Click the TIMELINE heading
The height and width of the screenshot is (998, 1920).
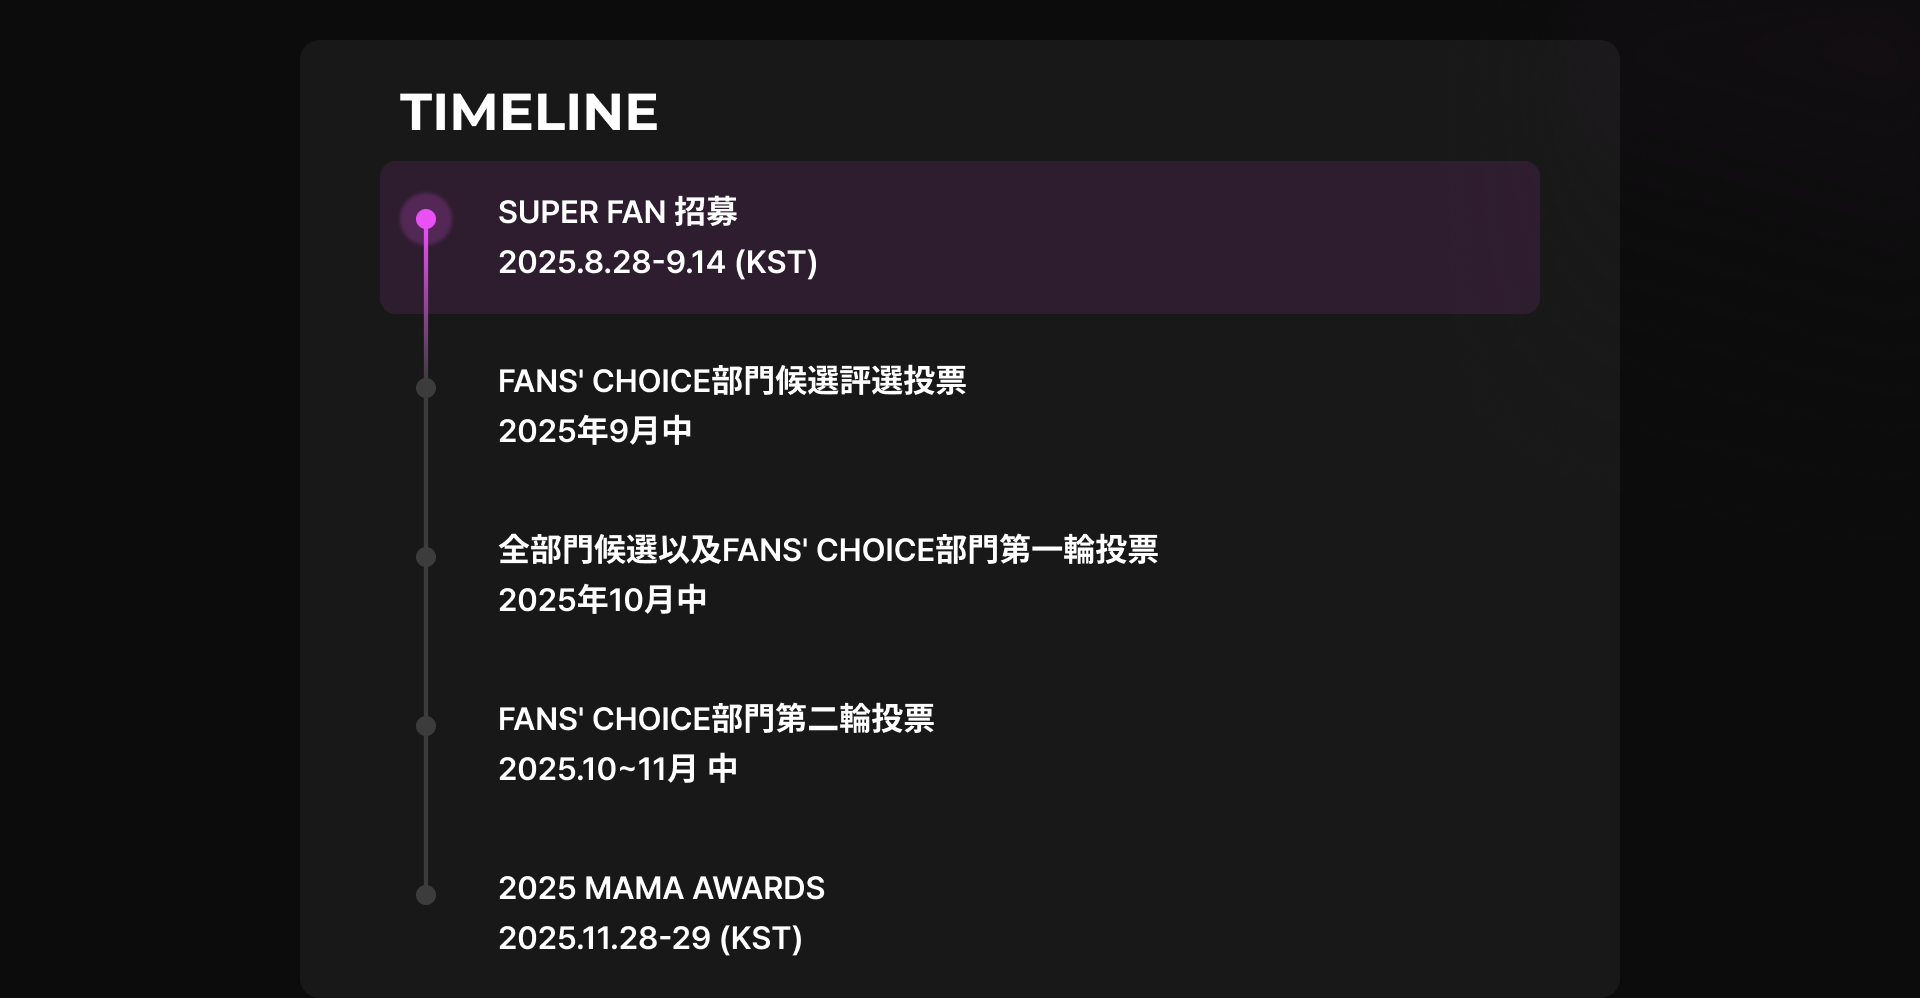click(529, 112)
